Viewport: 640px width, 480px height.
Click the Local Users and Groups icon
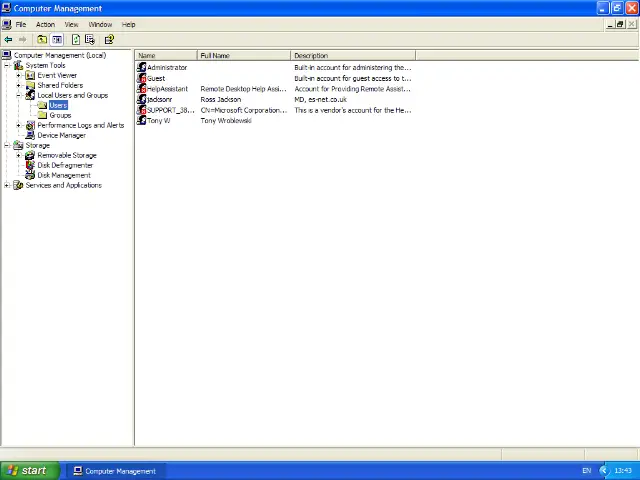(x=30, y=95)
